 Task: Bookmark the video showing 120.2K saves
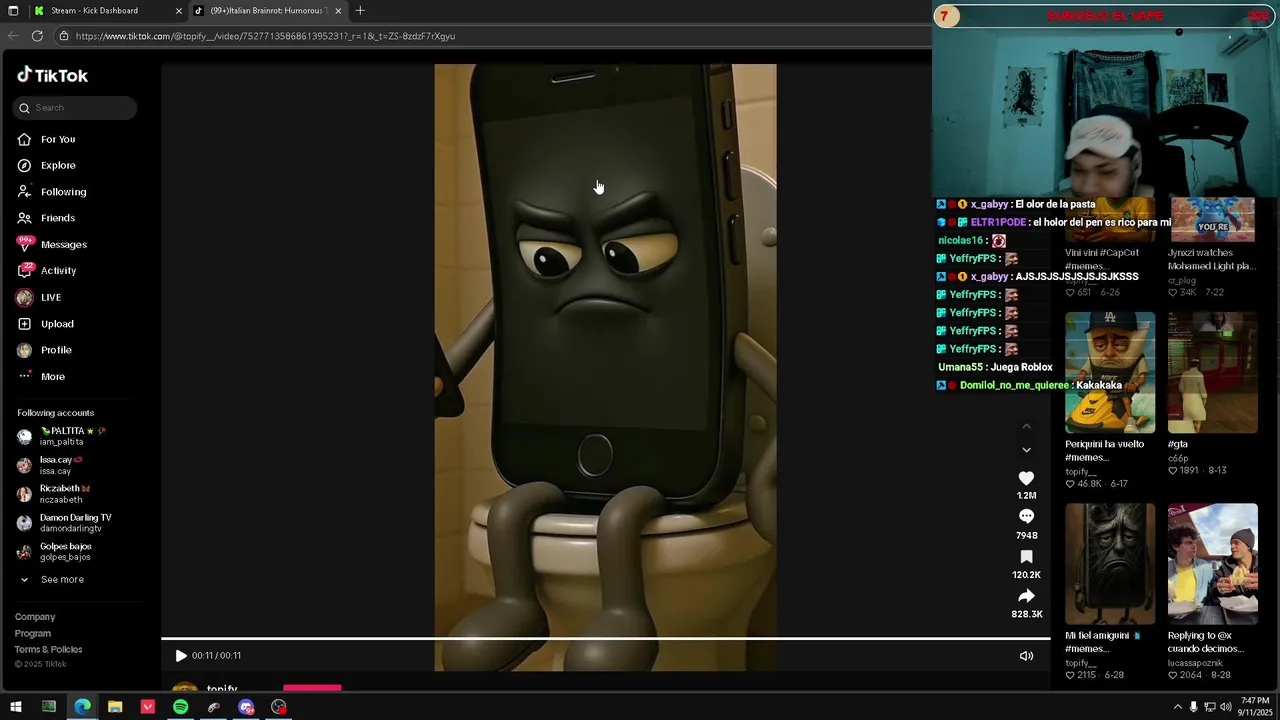tap(1026, 557)
